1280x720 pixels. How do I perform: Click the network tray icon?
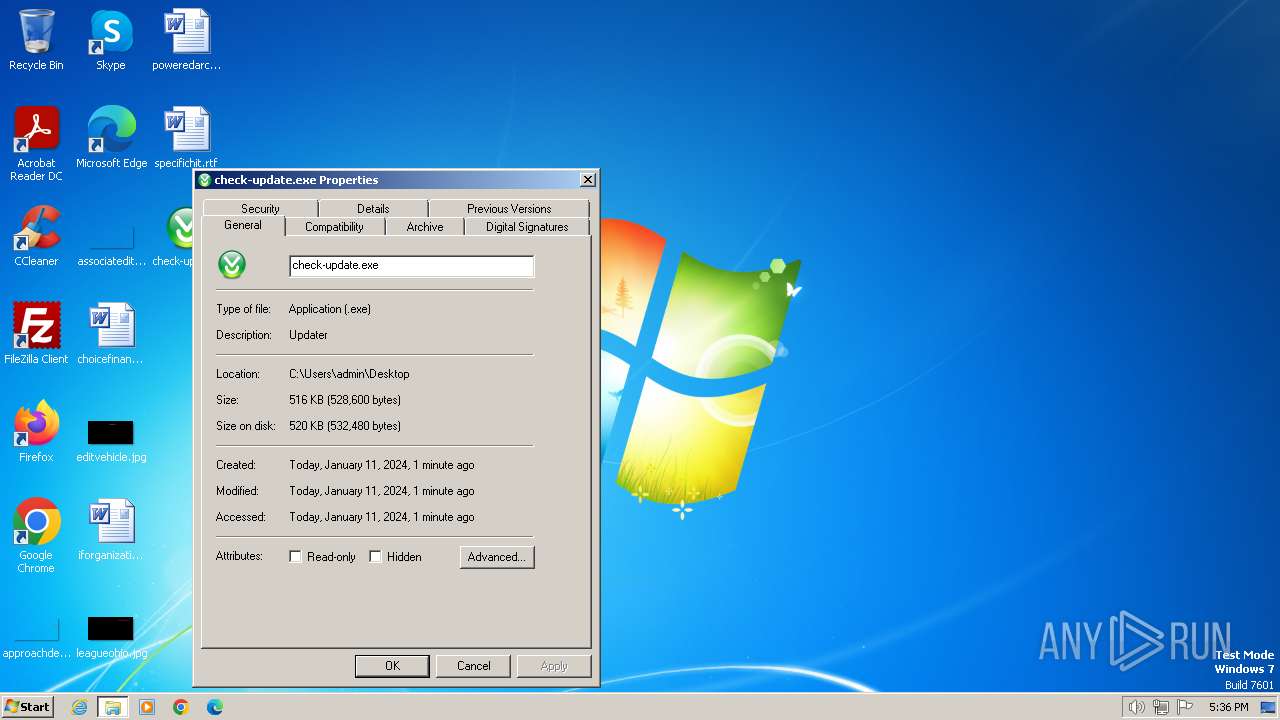(1161, 707)
